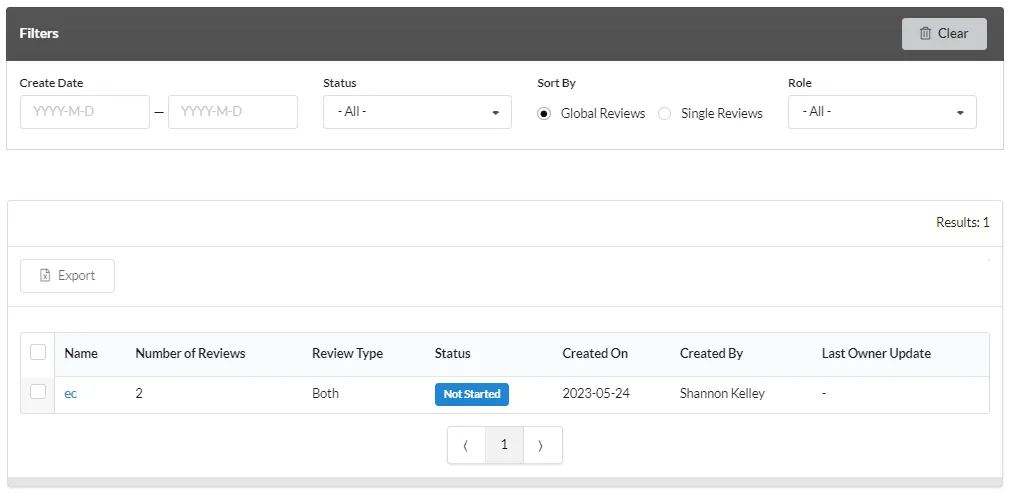Go to next page arrow
The width and height of the screenshot is (1010, 499).
tap(542, 445)
